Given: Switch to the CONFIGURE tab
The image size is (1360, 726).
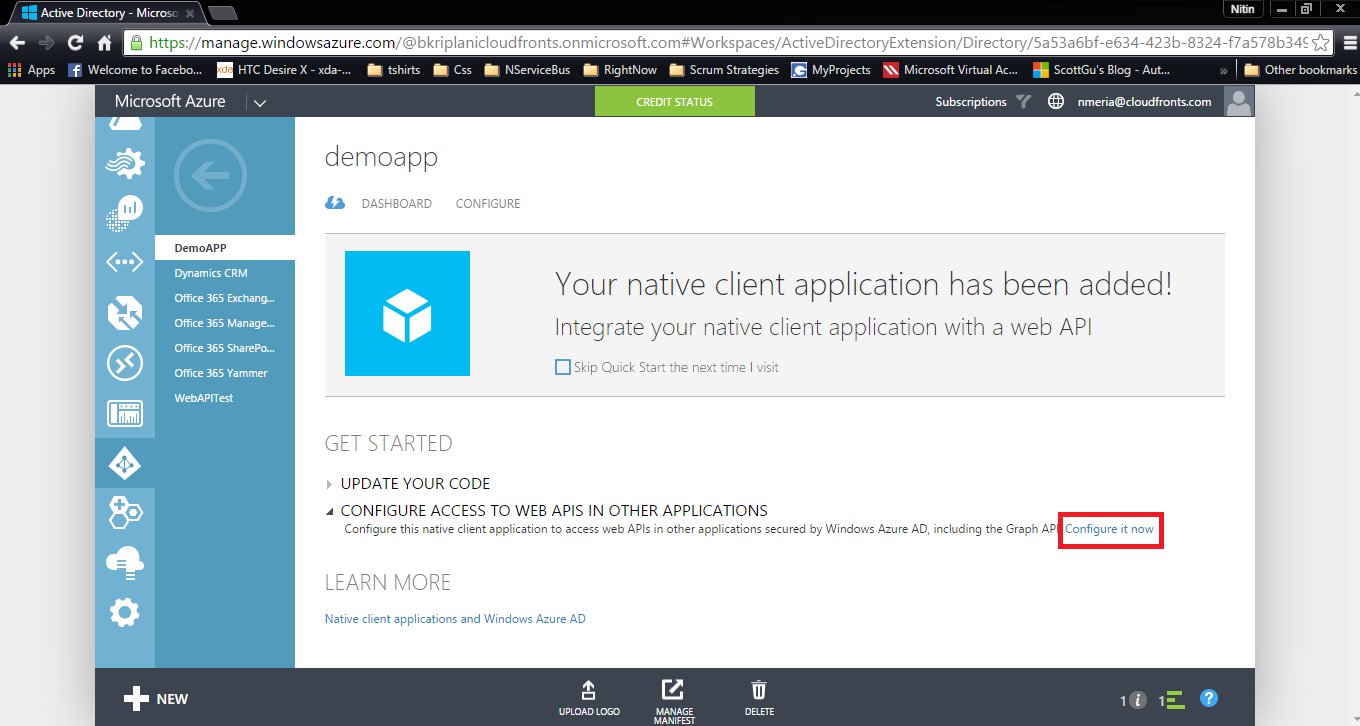Looking at the screenshot, I should (x=488, y=203).
